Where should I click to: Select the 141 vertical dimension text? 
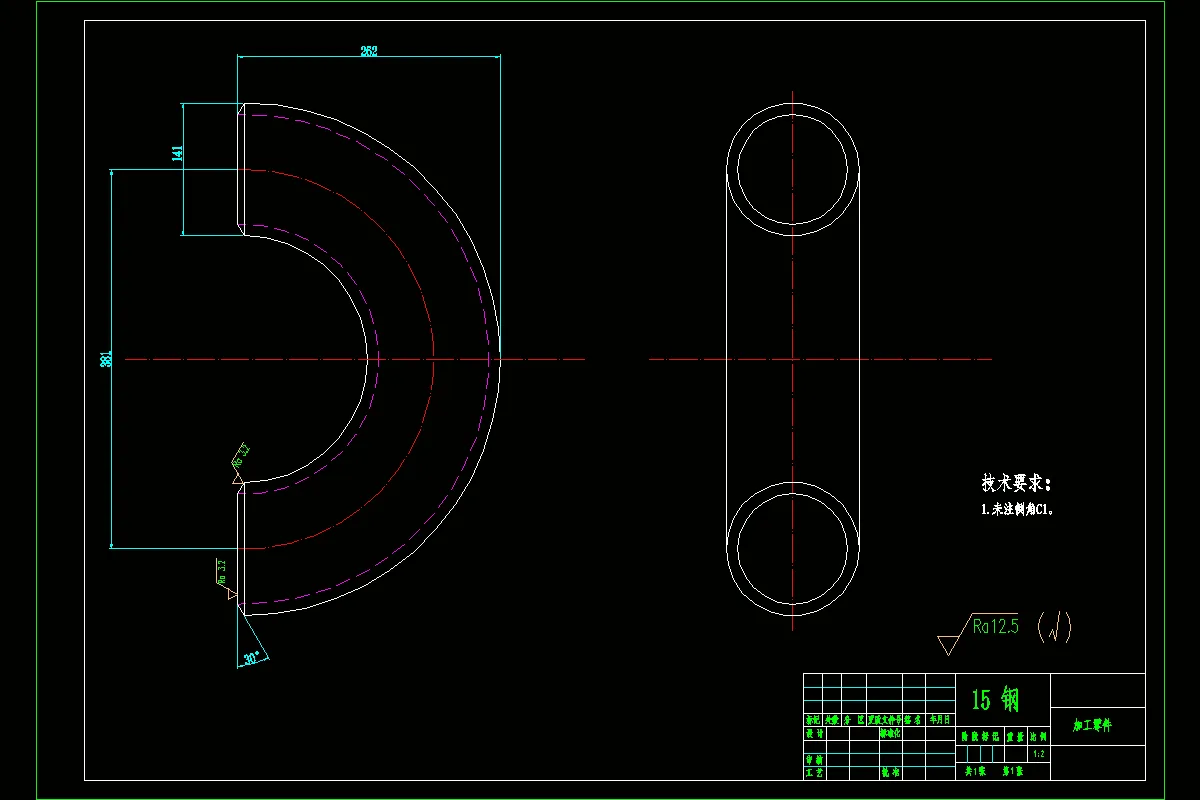coord(177,153)
